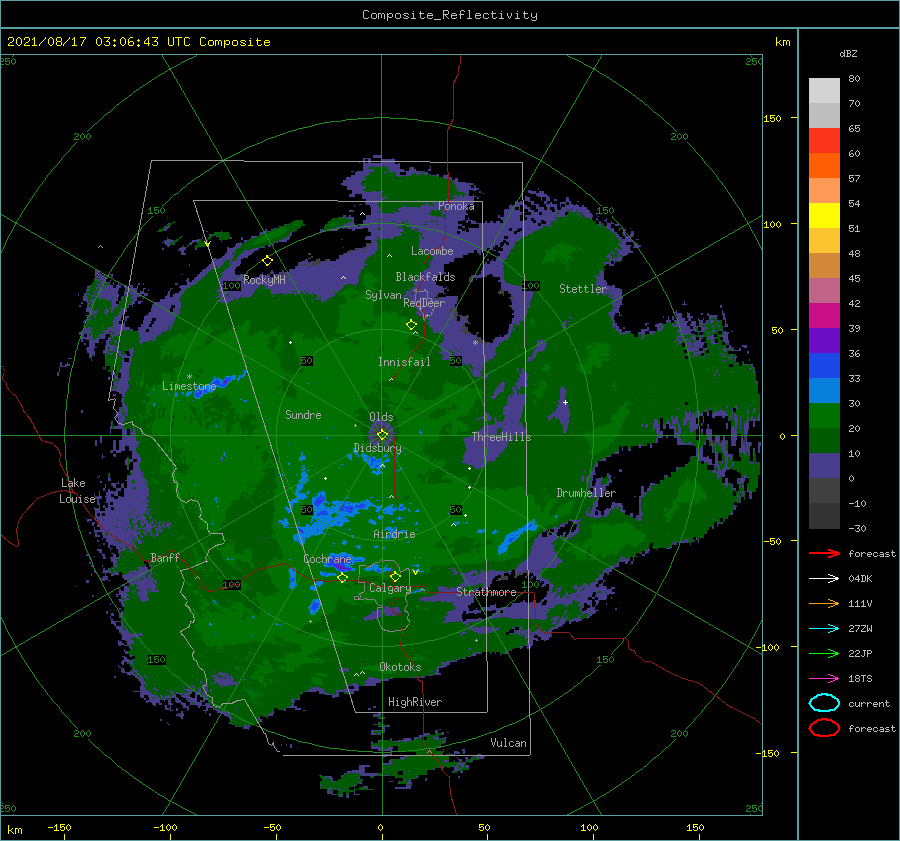Click the HighRiver town label

[415, 702]
